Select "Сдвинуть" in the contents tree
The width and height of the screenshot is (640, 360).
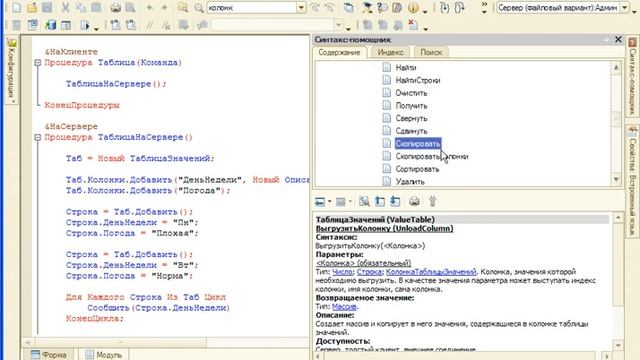click(x=411, y=131)
